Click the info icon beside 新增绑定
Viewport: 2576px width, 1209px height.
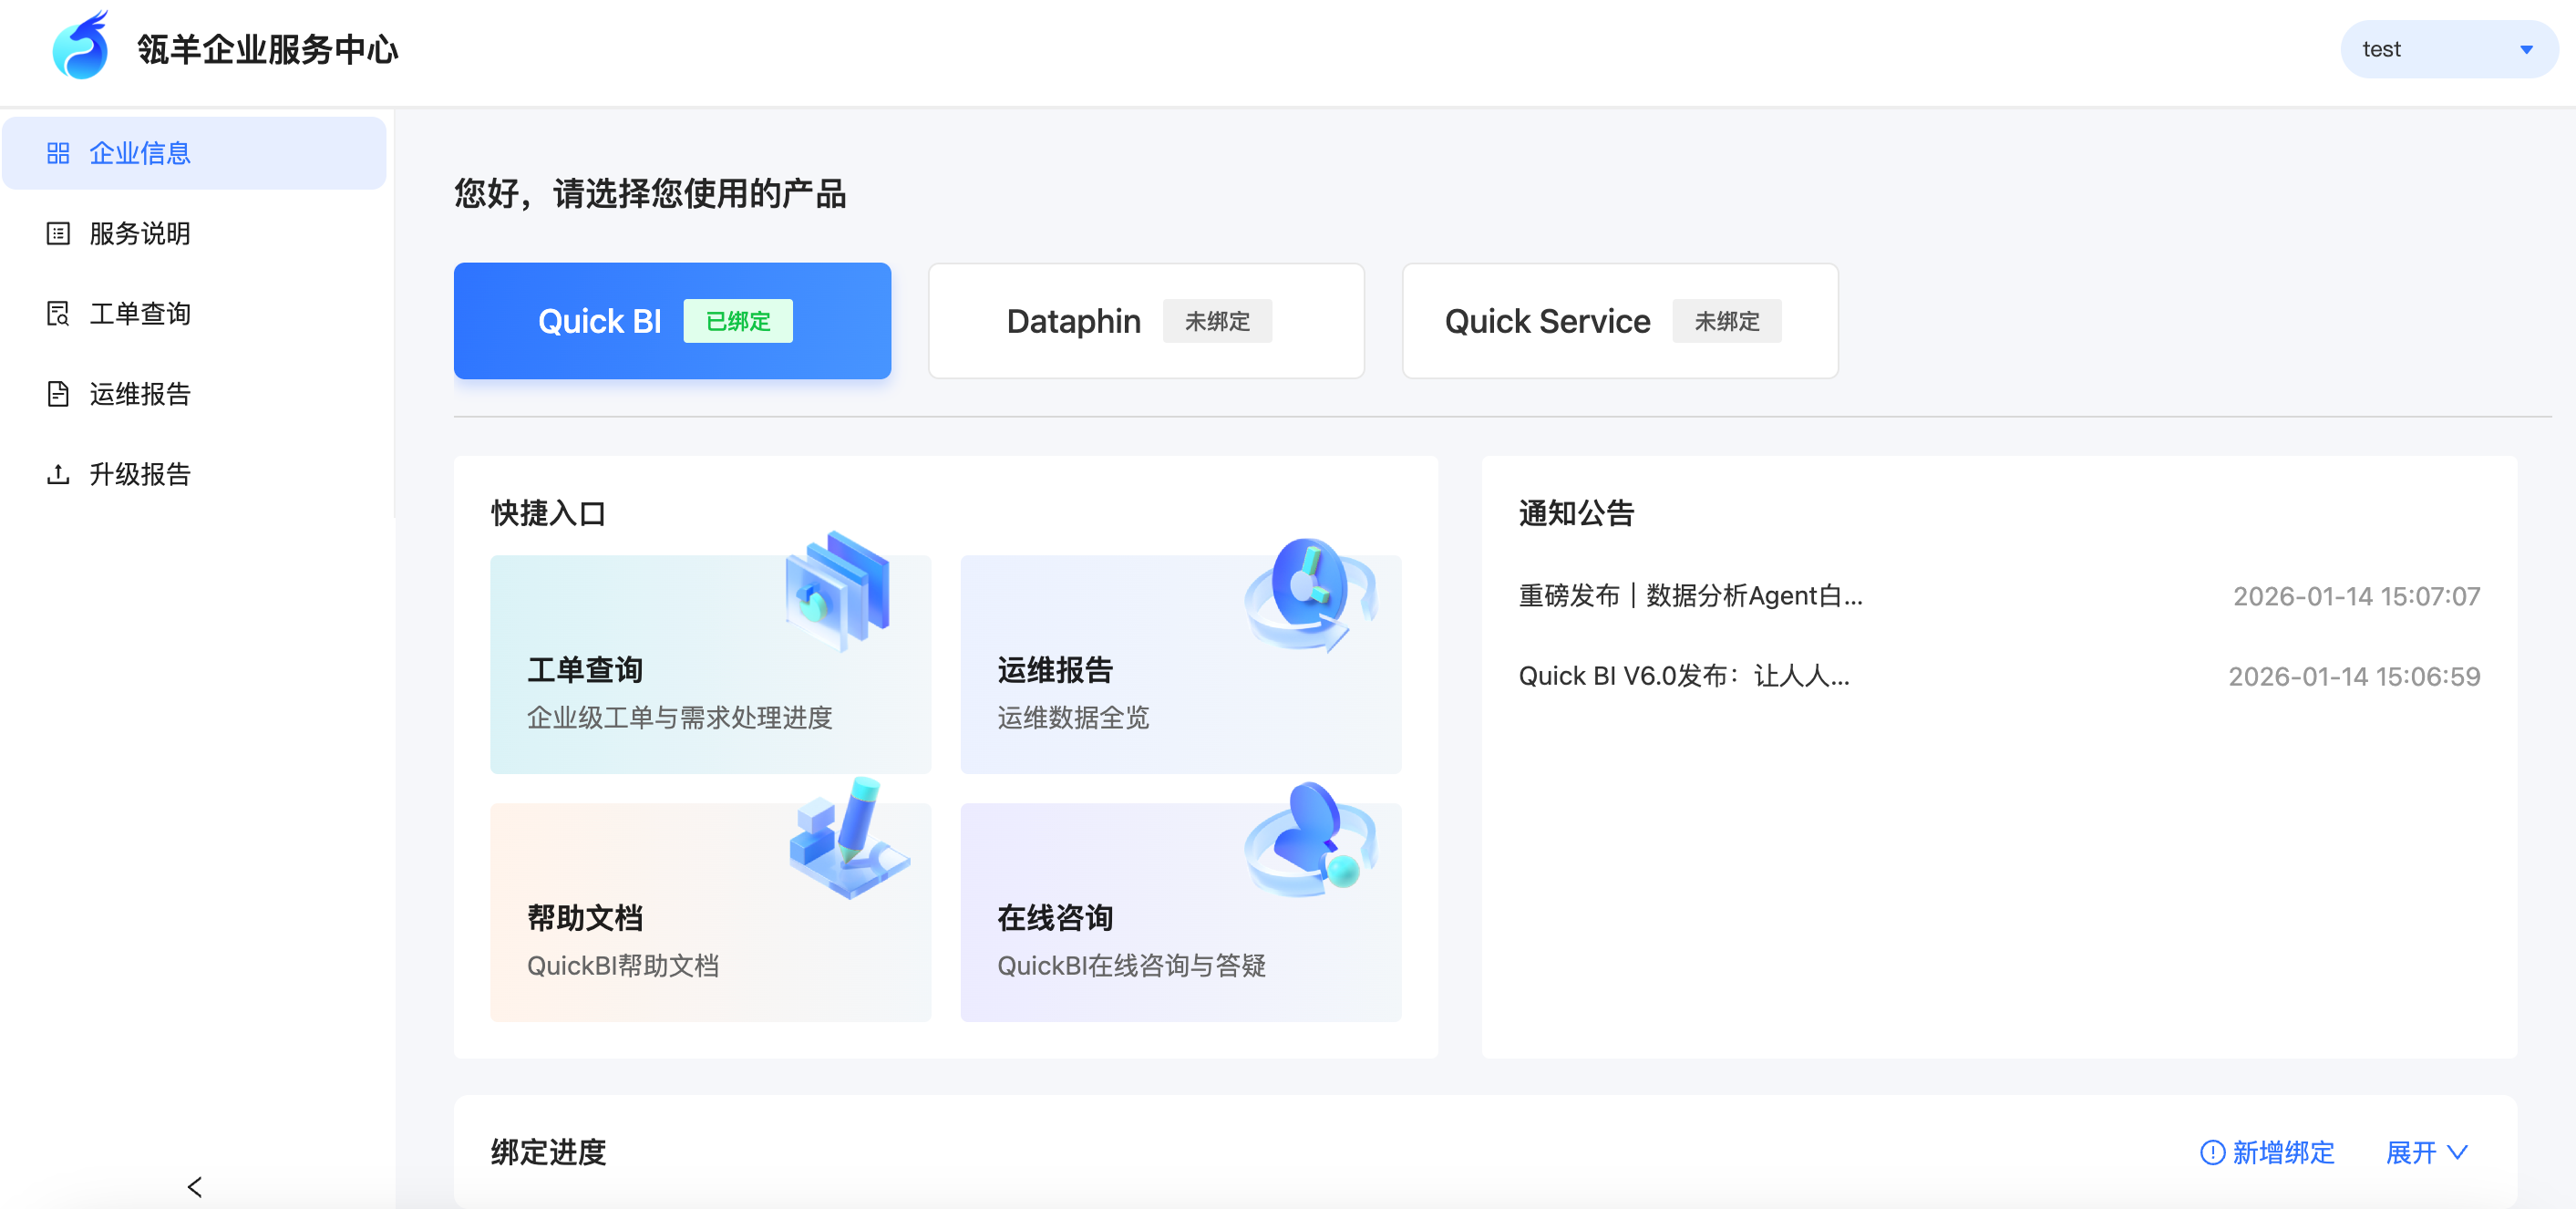pyautogui.click(x=2212, y=1152)
